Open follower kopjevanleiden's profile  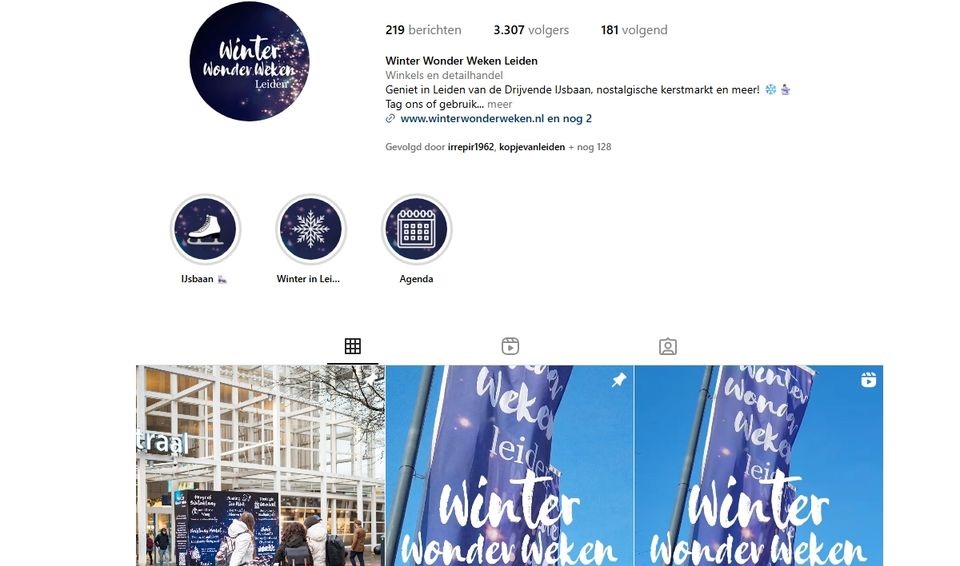tap(531, 147)
